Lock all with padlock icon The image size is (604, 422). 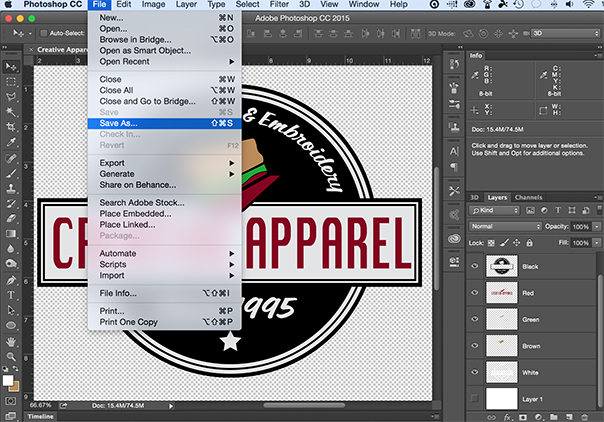[530, 243]
